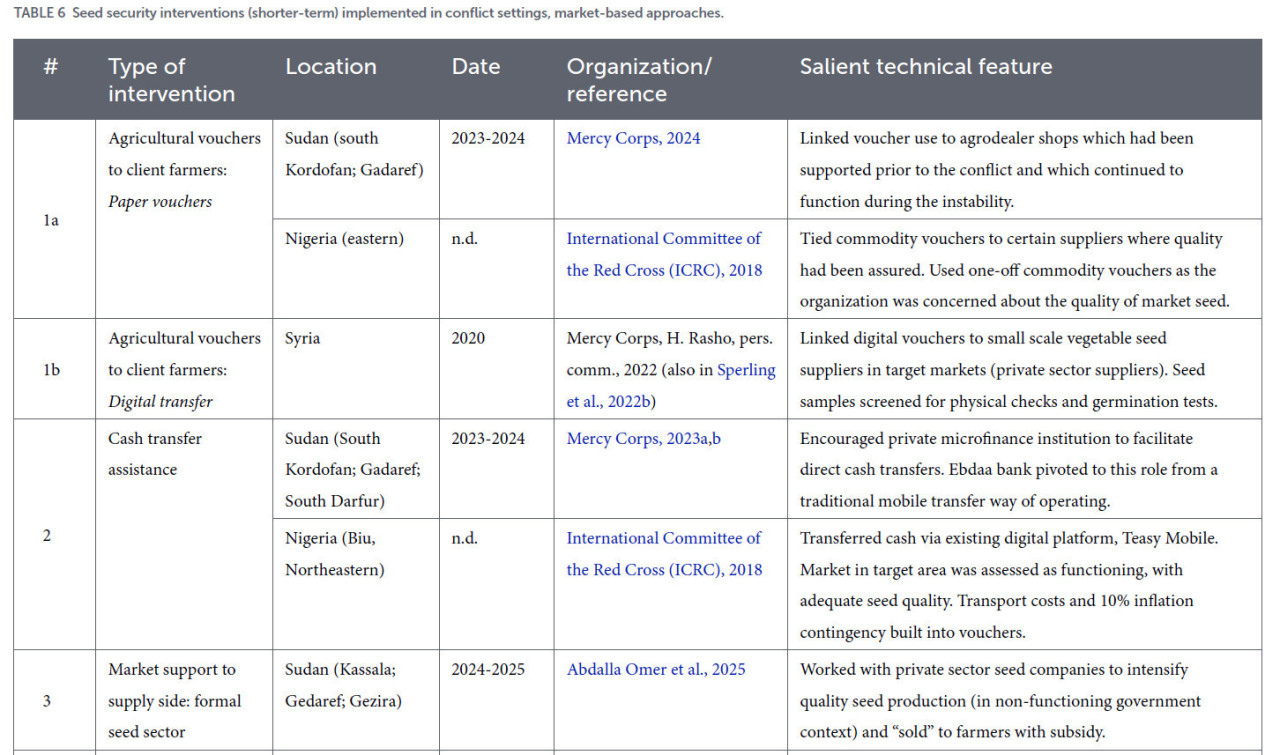Click the 'Salient technical feature' header
Screen dimensions: 1280x755
tap(926, 67)
